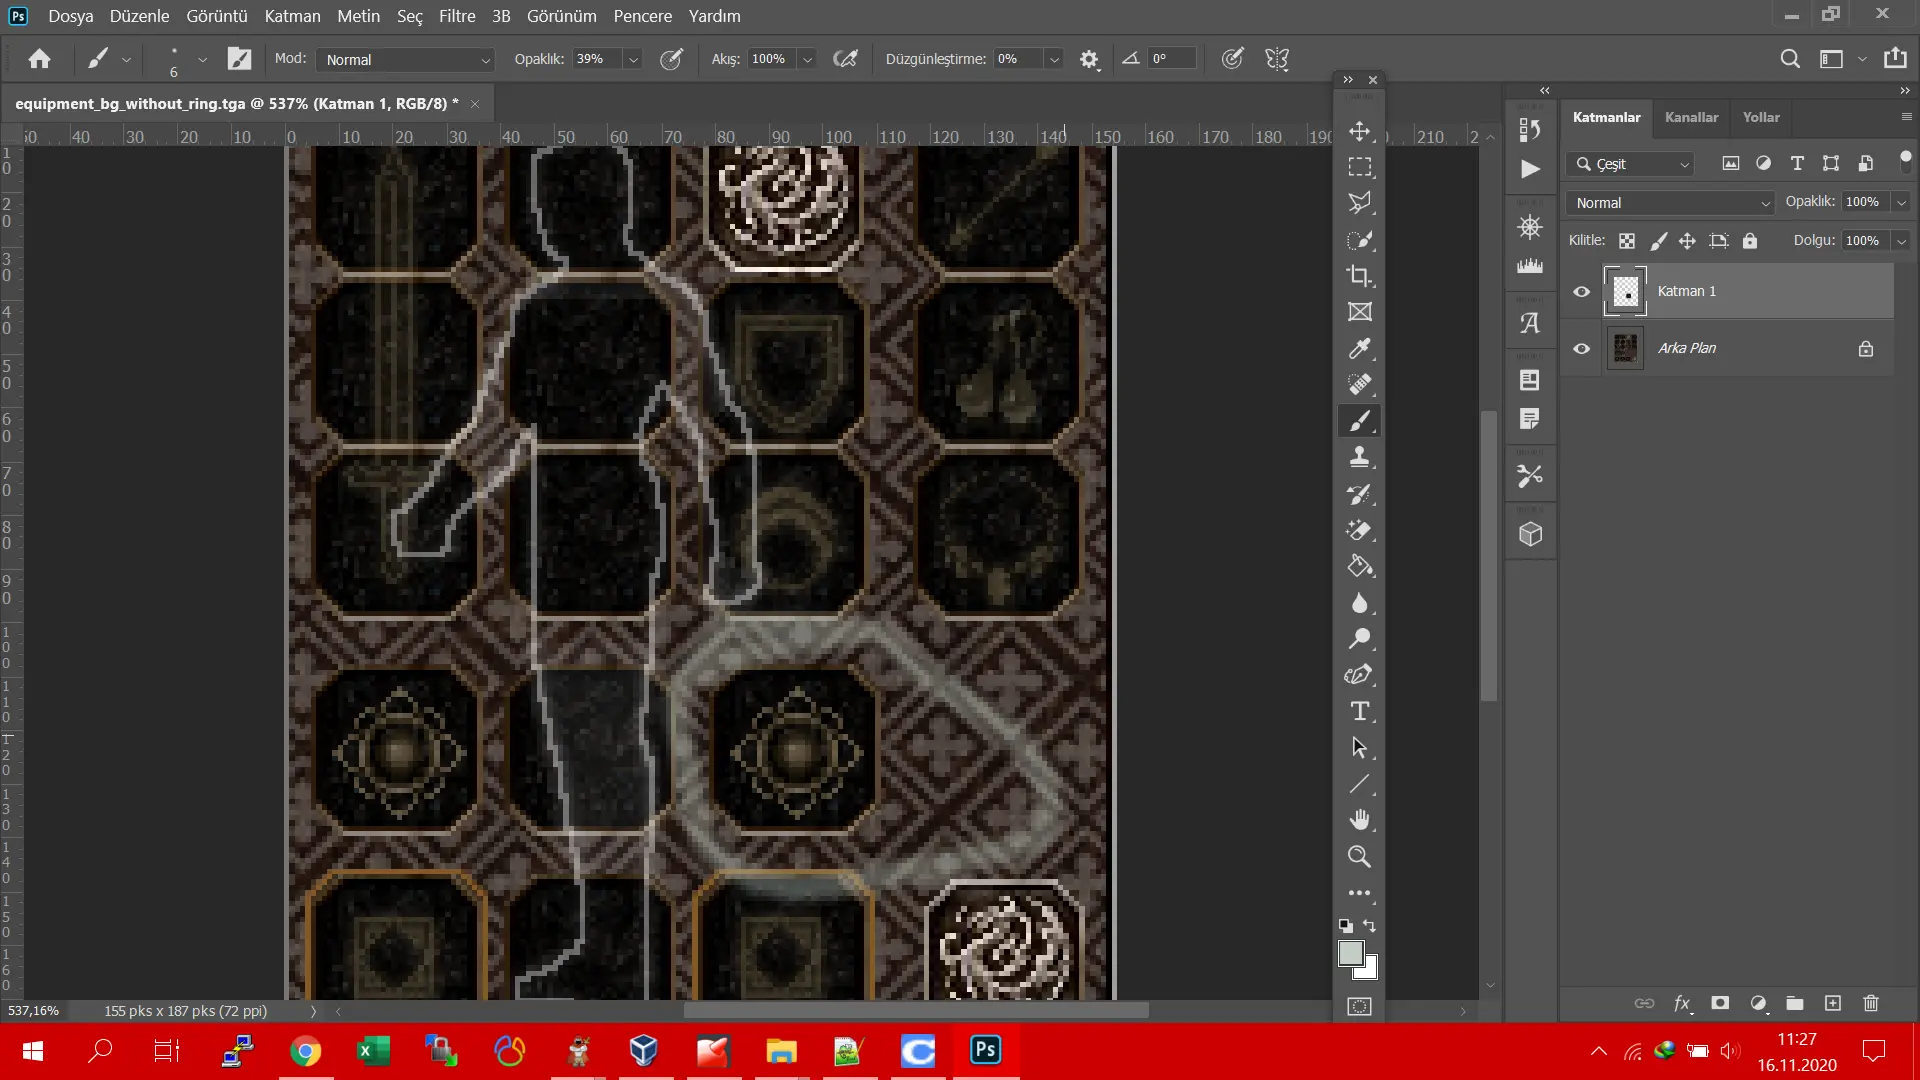Open the layer blend mode Normal dropdown
This screenshot has height=1080, width=1920.
click(x=1669, y=203)
